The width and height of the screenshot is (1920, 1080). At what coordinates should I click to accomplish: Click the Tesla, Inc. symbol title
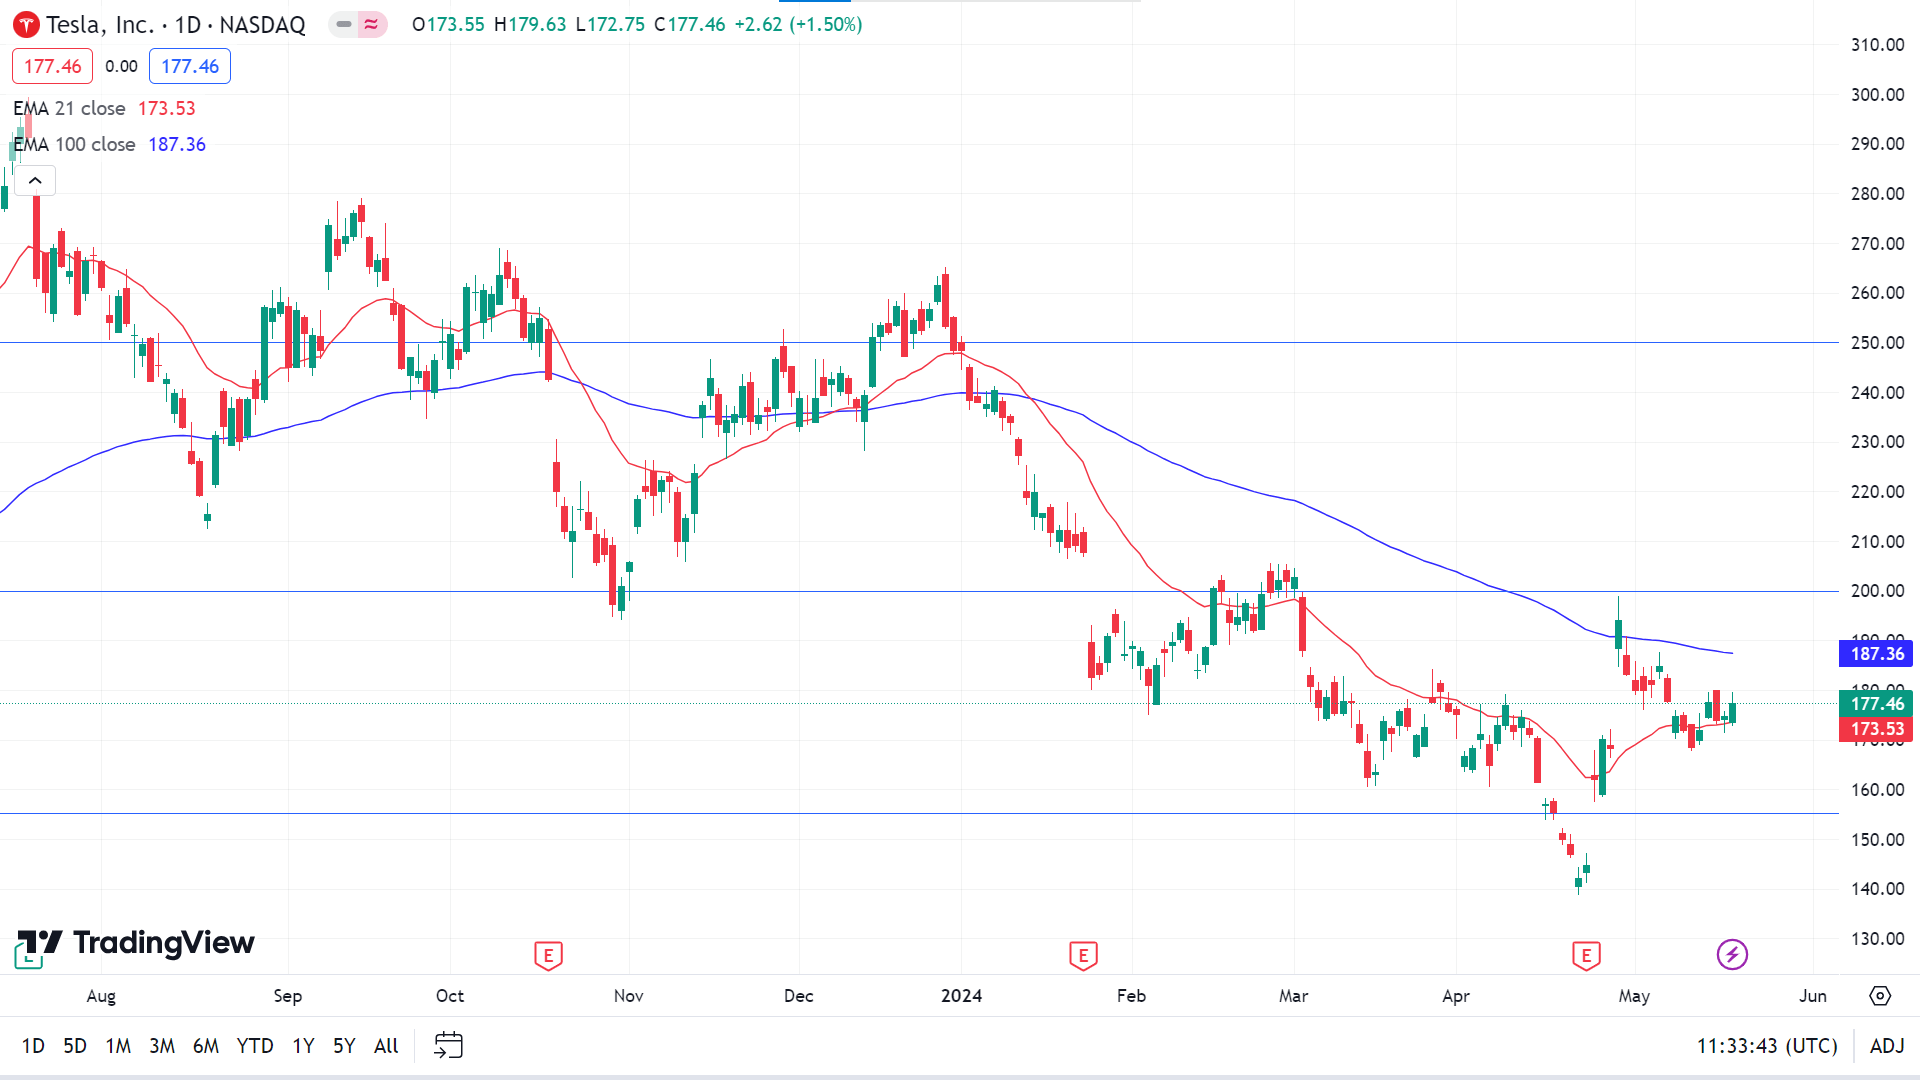click(176, 25)
